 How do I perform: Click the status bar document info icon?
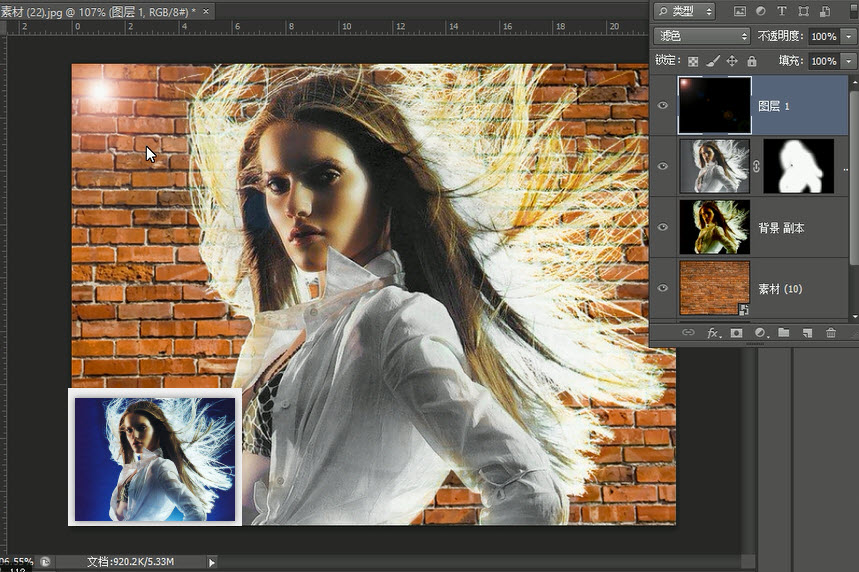point(45,562)
